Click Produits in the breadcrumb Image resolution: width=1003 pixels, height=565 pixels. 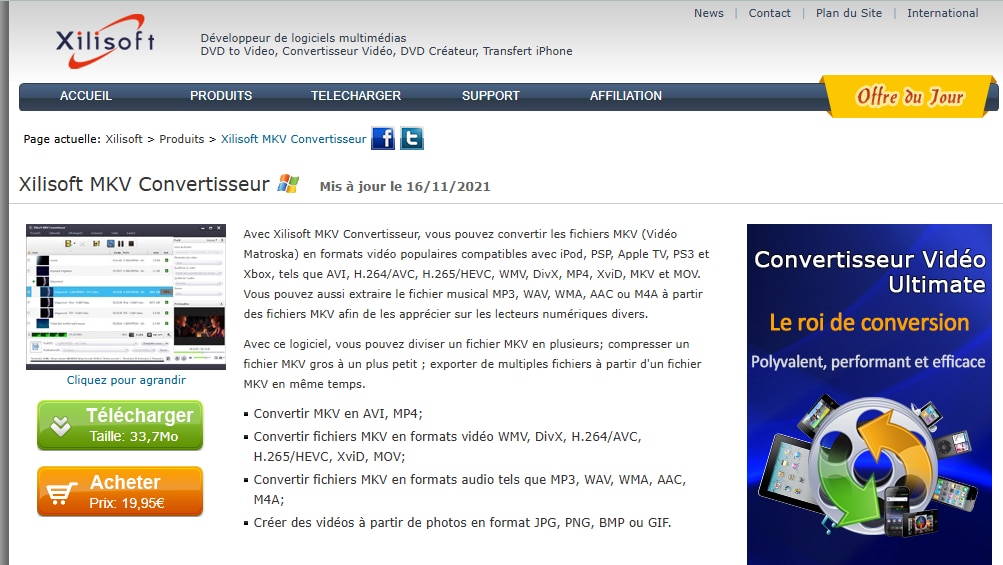[x=182, y=139]
